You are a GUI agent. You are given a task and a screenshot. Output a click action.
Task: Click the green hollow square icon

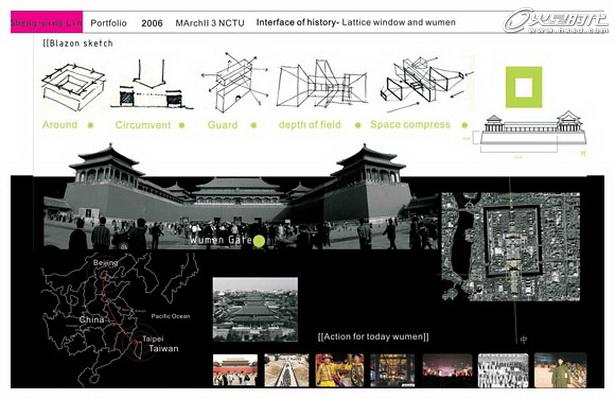tap(524, 87)
